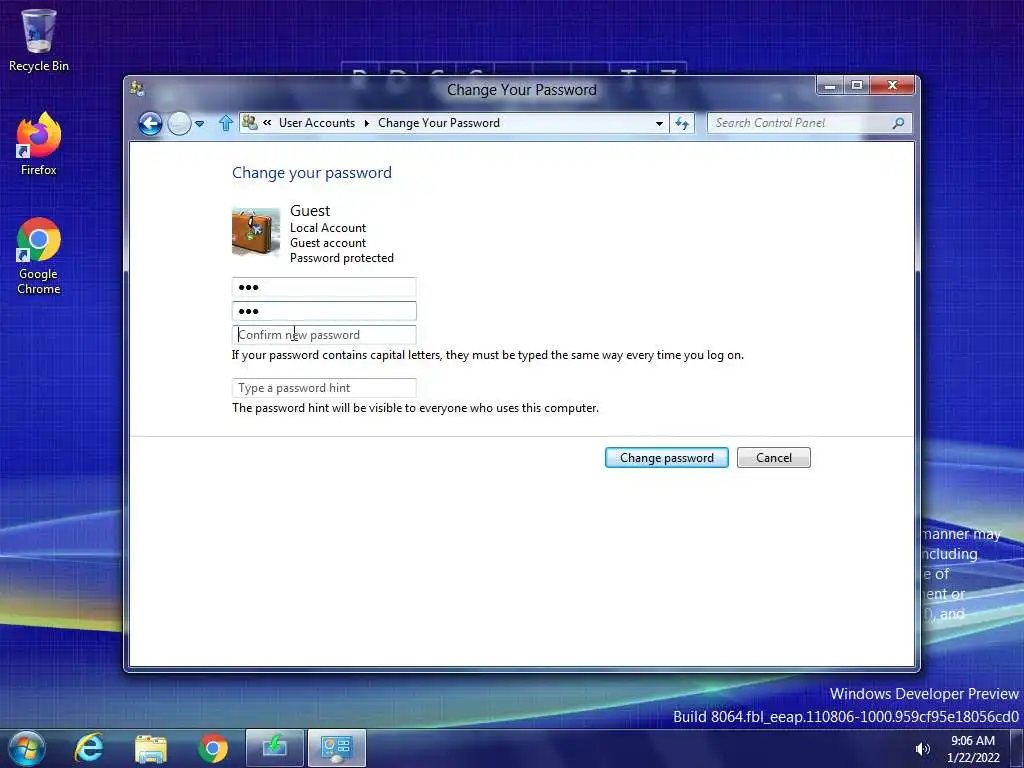Screen dimensions: 1024x768
Task: Click the Control Panel taskbar button
Action: 337,748
